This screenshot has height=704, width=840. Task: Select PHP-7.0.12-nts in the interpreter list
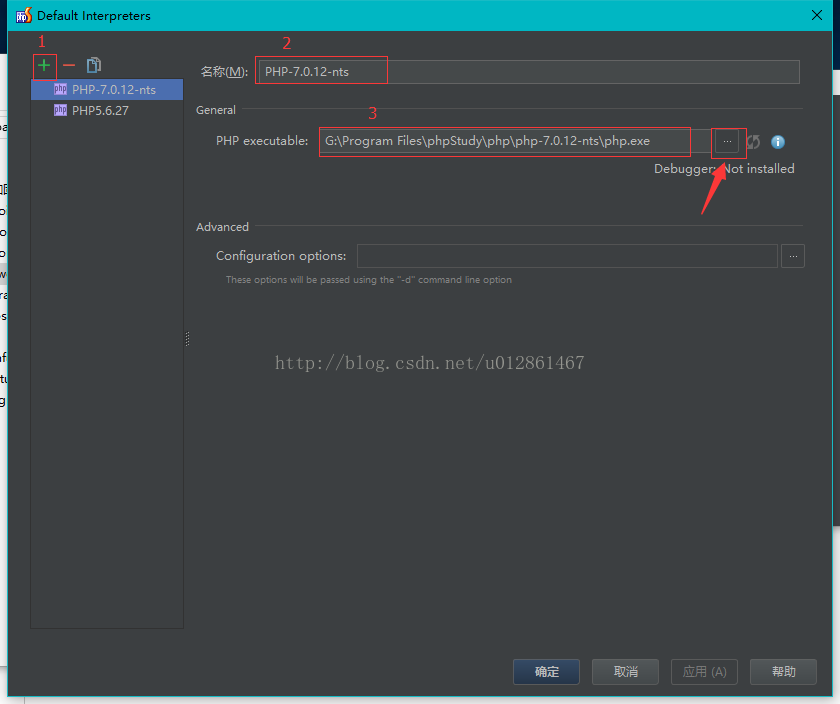[x=113, y=90]
